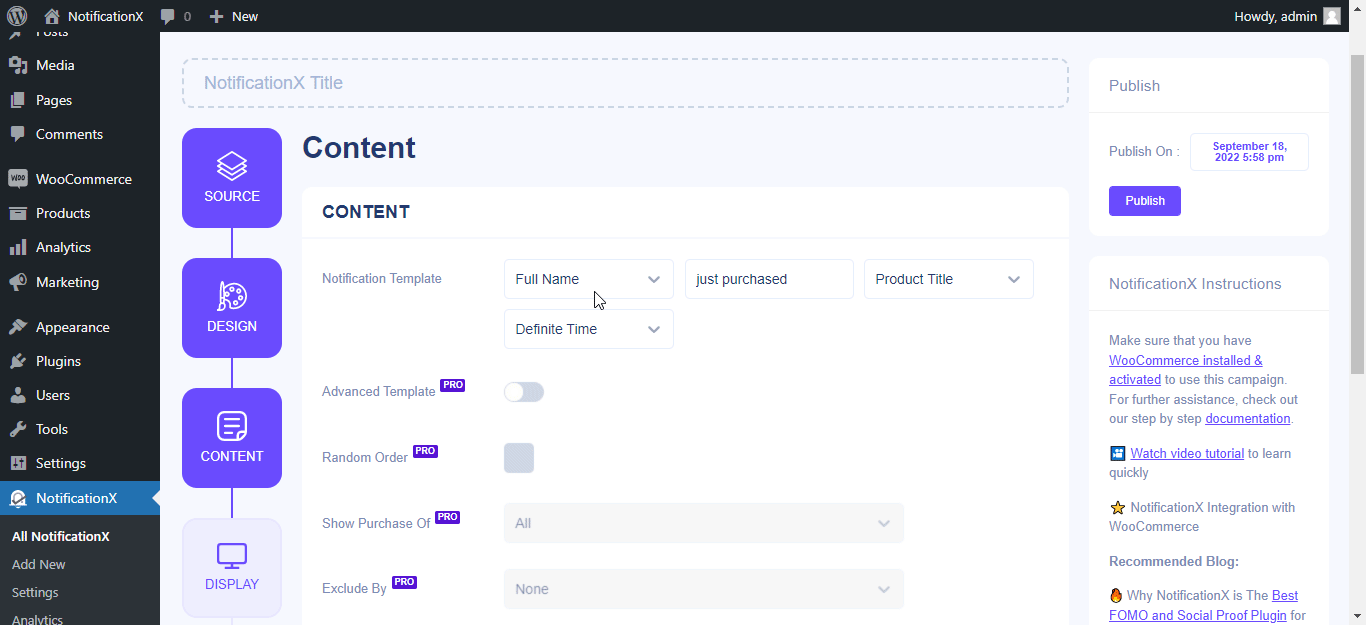Open Marketing menu label
This screenshot has height=625, width=1366.
67,282
